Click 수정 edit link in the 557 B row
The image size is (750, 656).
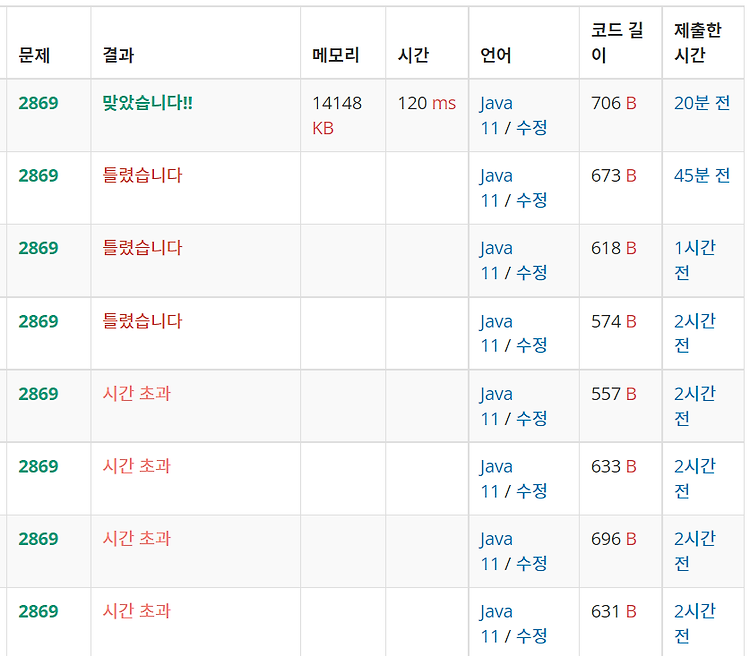[531, 419]
